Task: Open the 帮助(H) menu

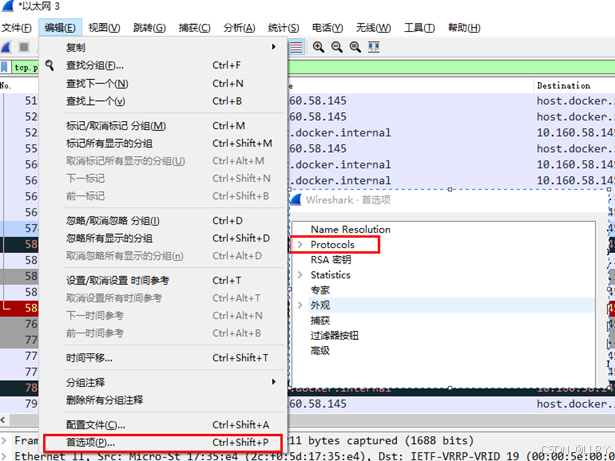Action: coord(464,28)
